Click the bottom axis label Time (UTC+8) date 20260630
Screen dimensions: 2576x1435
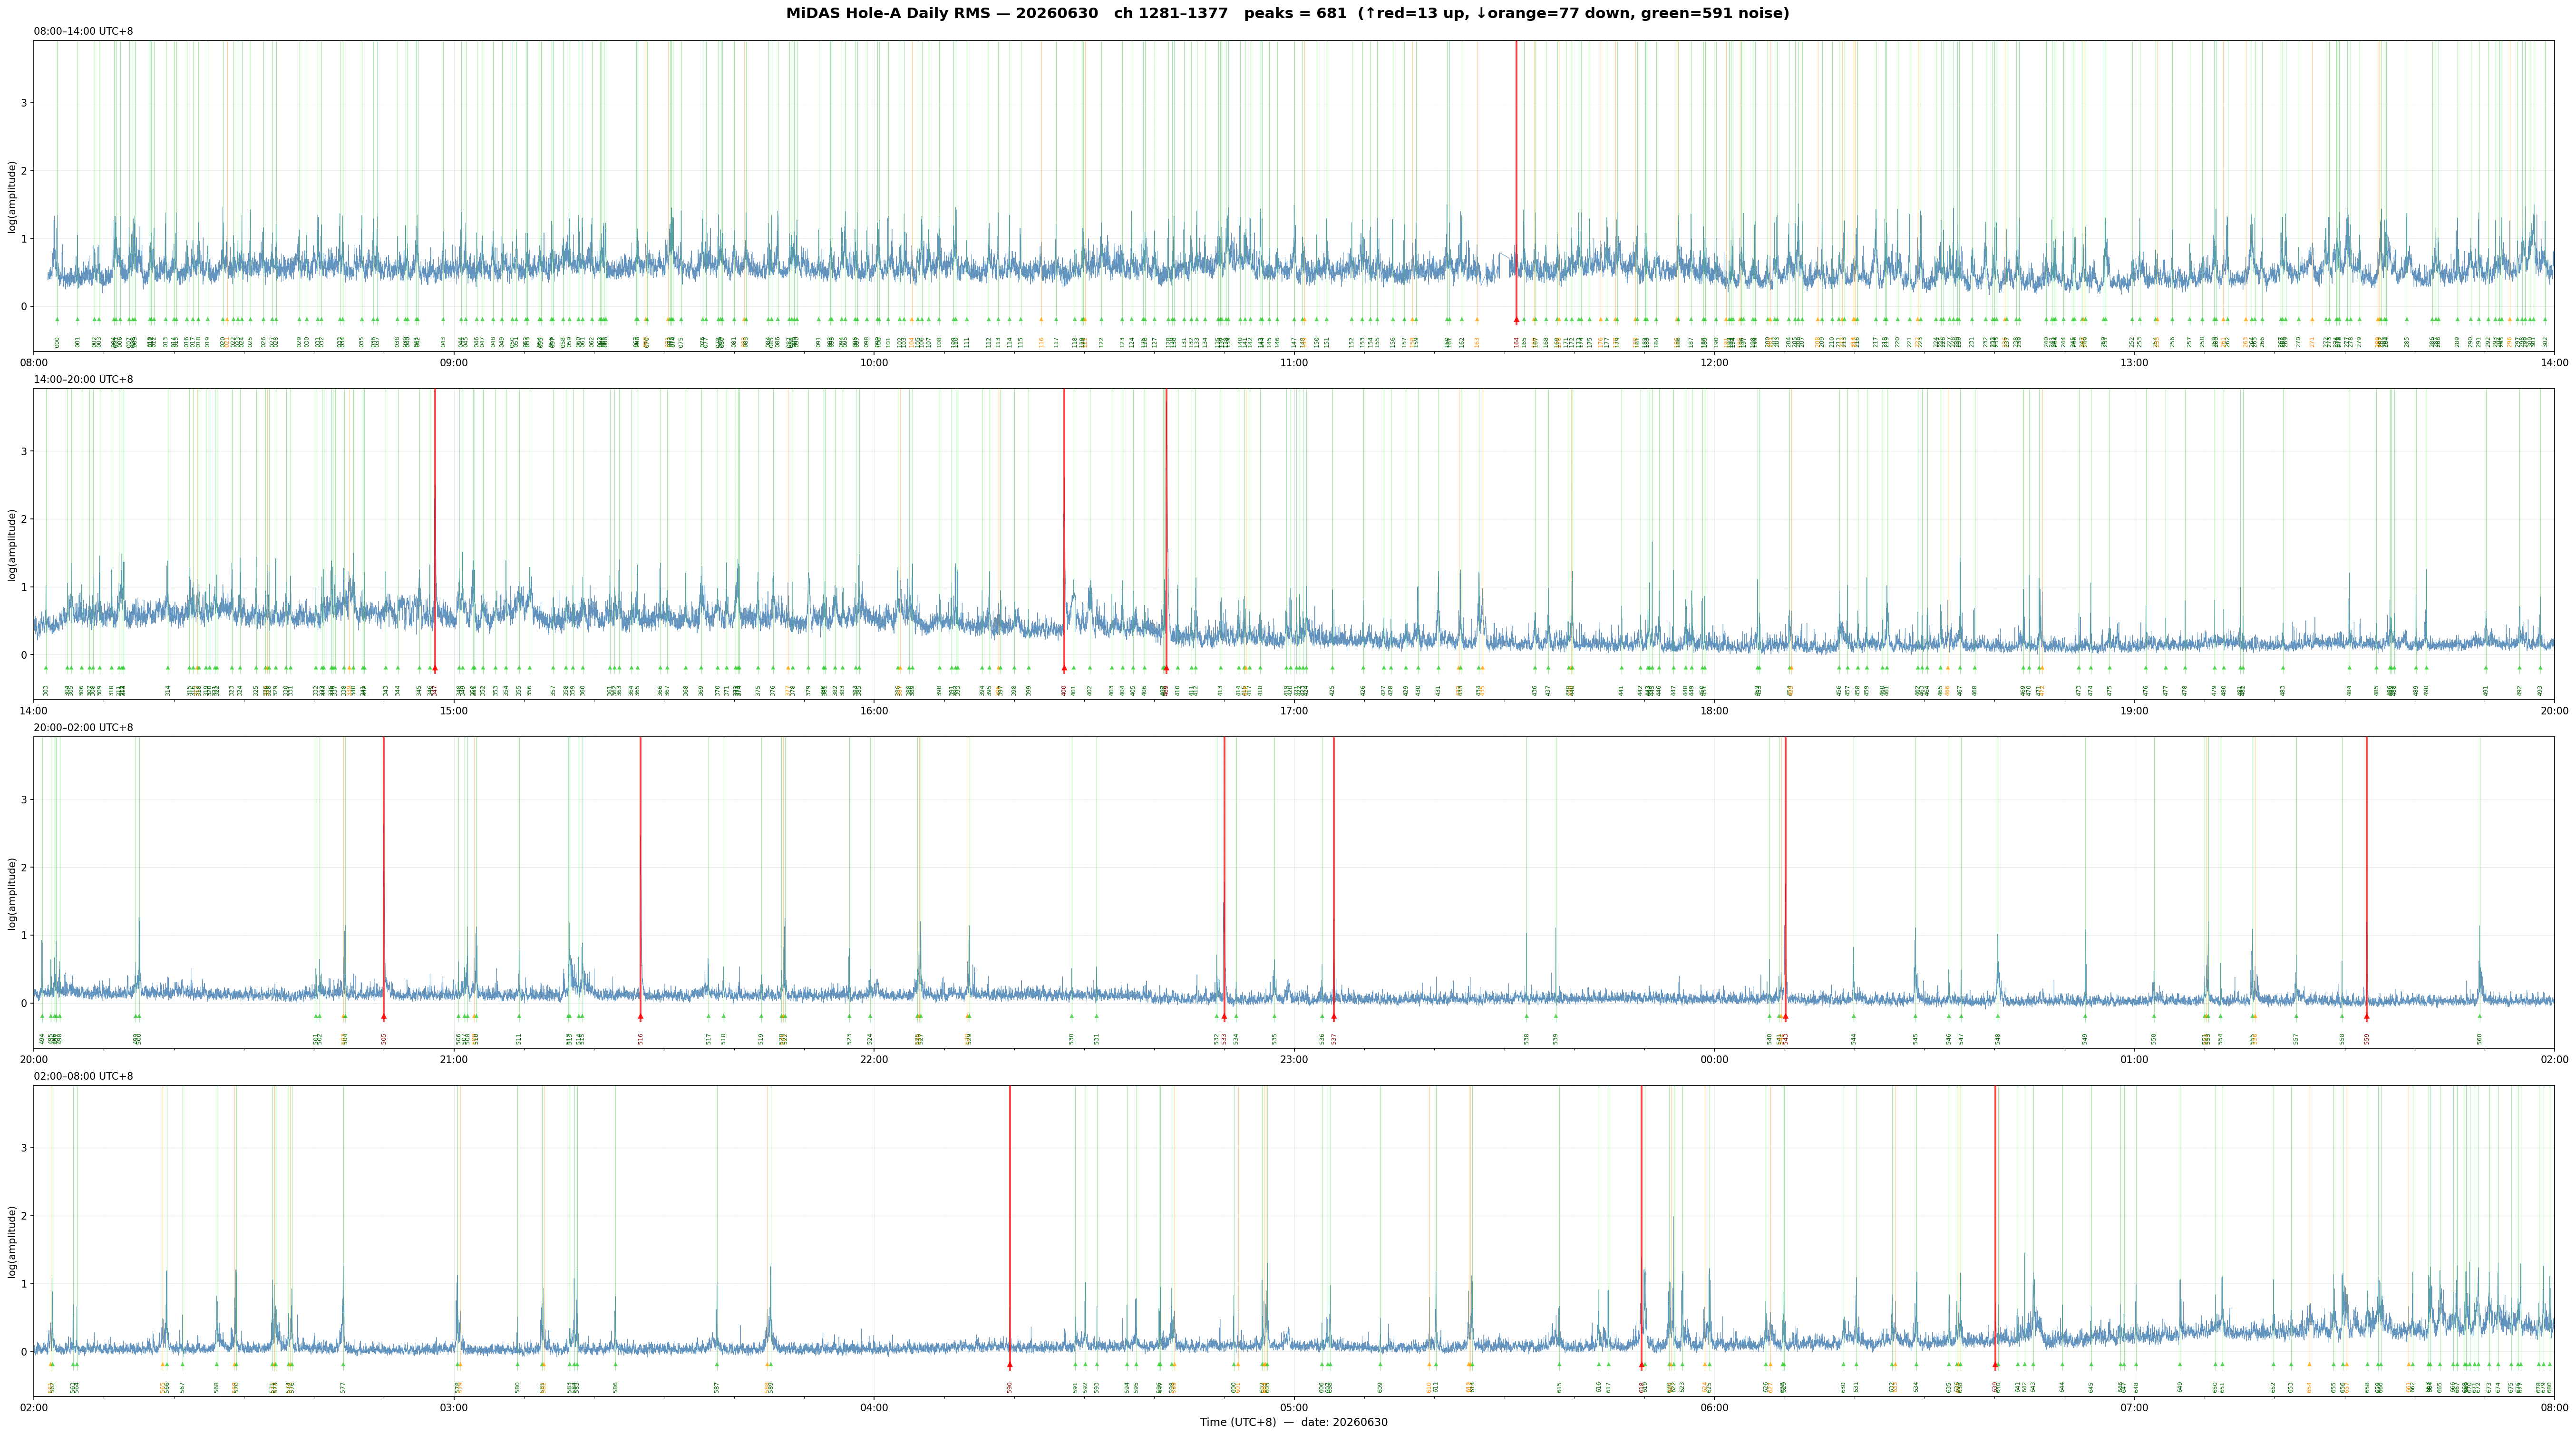point(1294,1422)
